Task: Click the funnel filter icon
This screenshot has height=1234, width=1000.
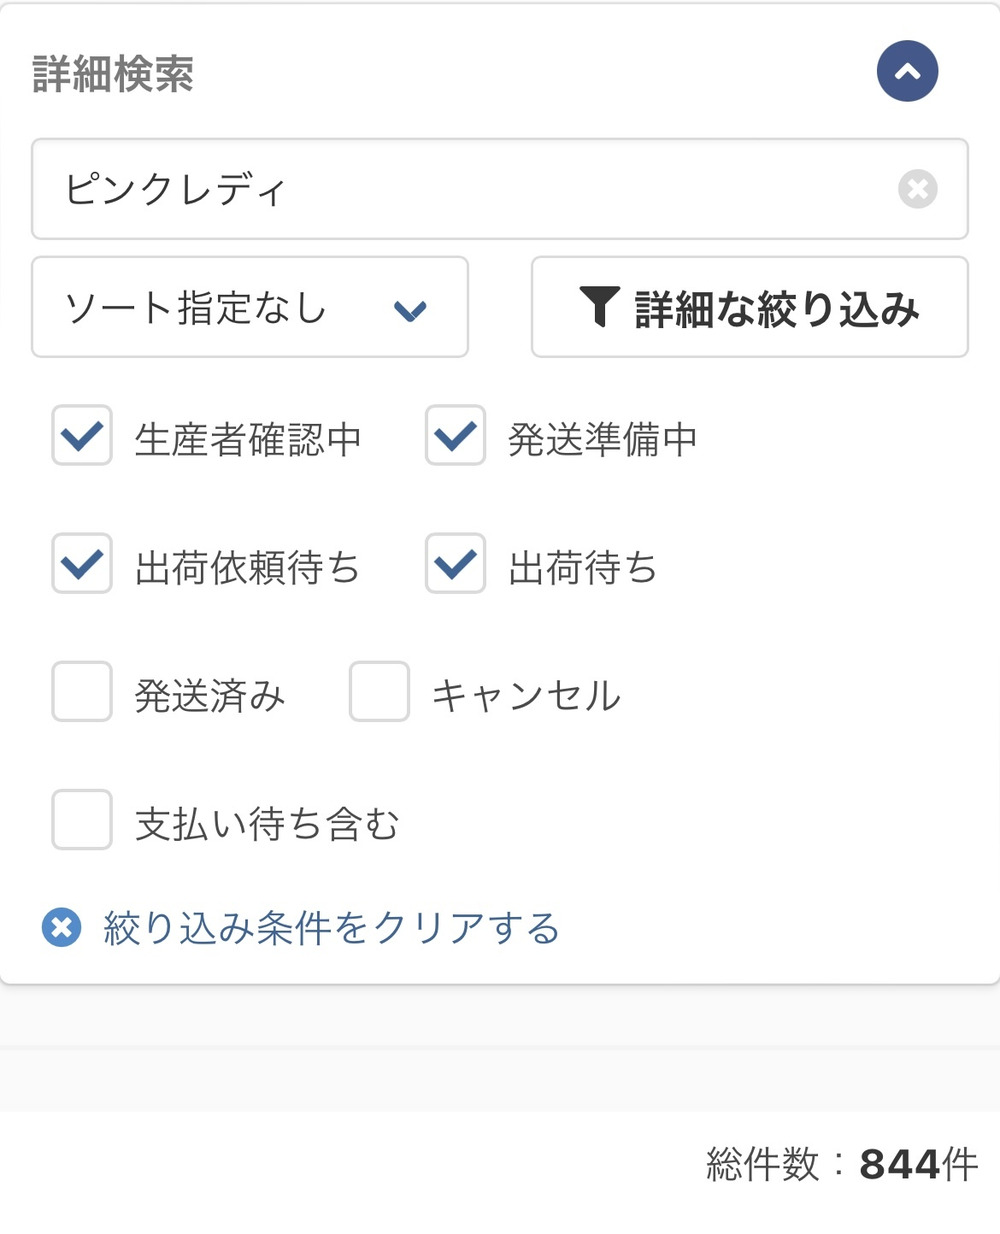Action: 599,307
